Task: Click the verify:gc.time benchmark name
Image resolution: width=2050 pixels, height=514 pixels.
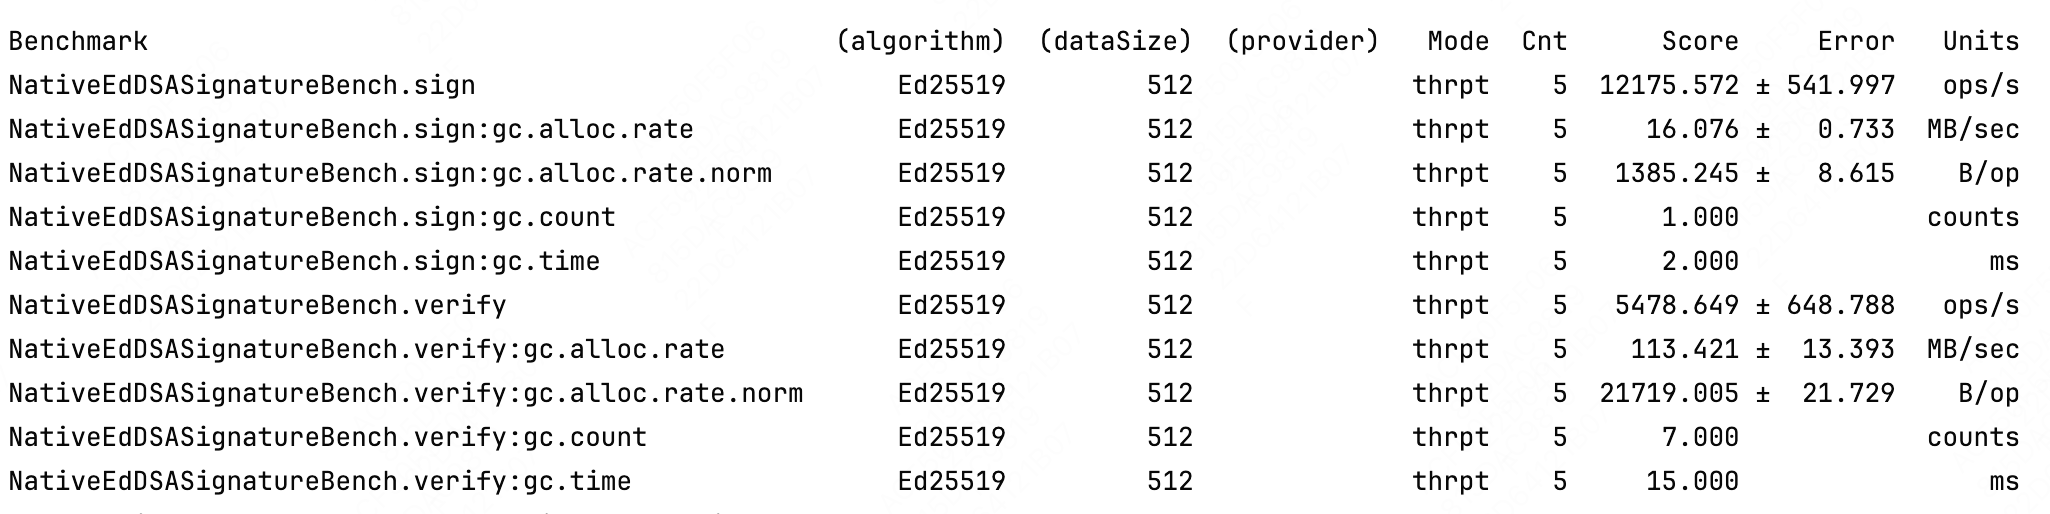Action: coord(320,481)
